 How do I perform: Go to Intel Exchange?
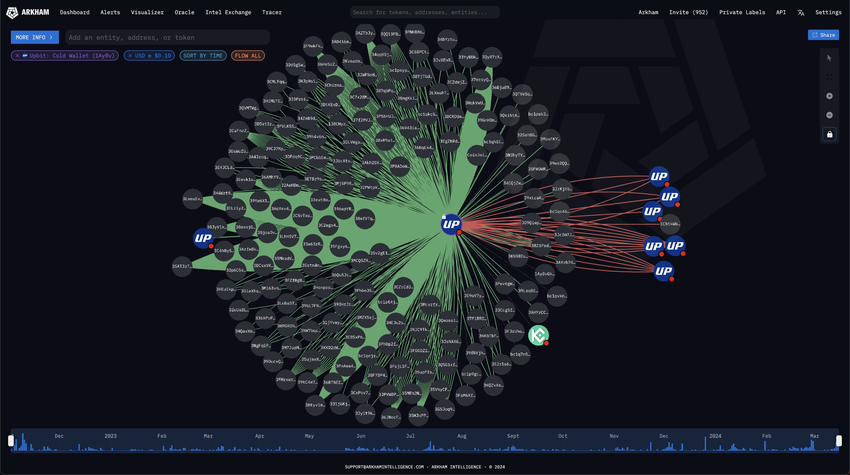coord(228,12)
